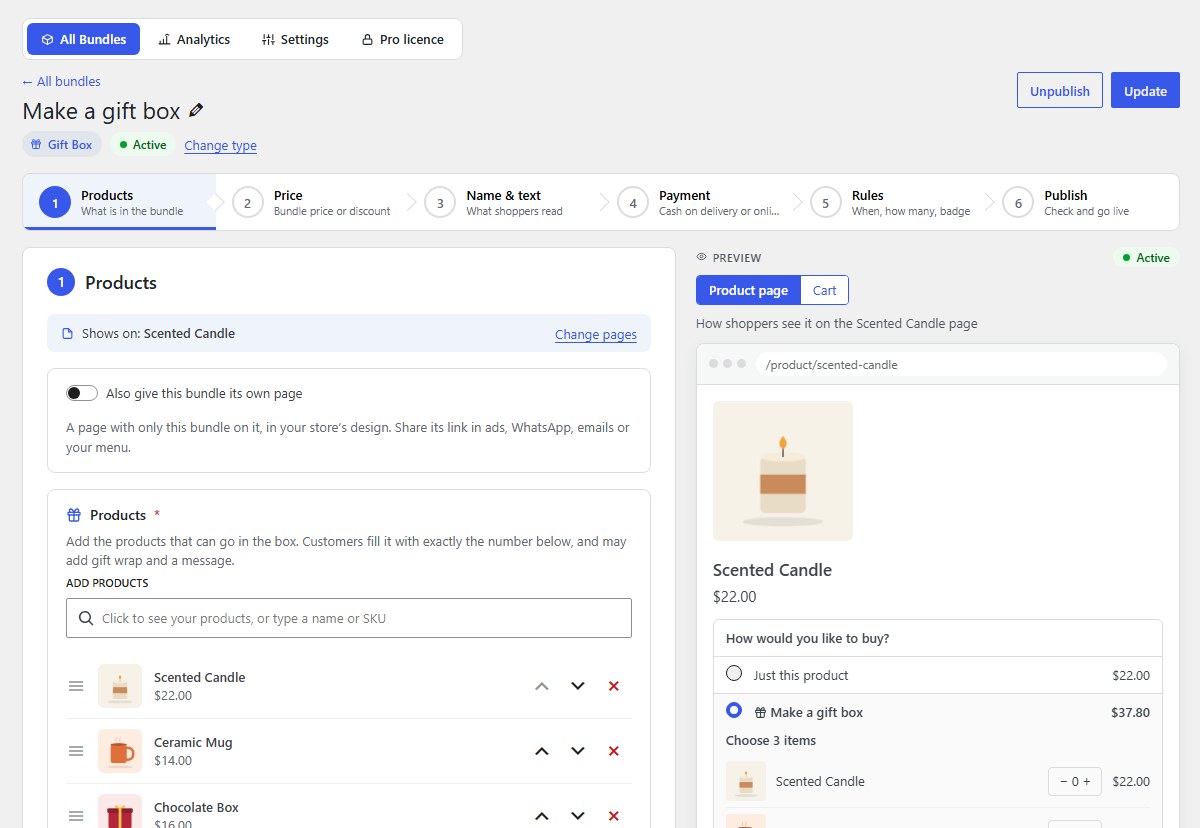This screenshot has width=1200, height=828.
Task: Select 'Make a gift box' radio option
Action: (734, 711)
